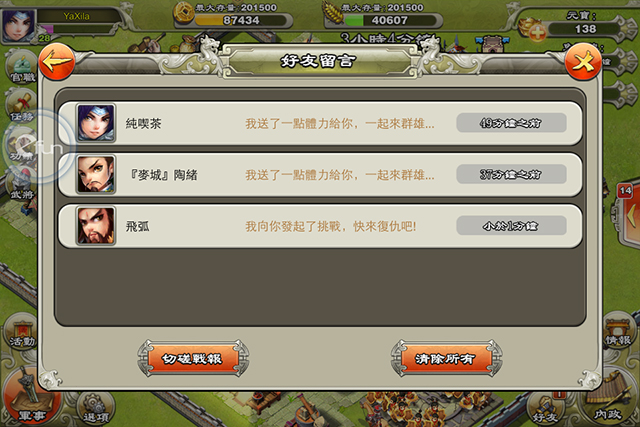Click the 清除所有 clear all button
The width and height of the screenshot is (640, 427).
[446, 358]
